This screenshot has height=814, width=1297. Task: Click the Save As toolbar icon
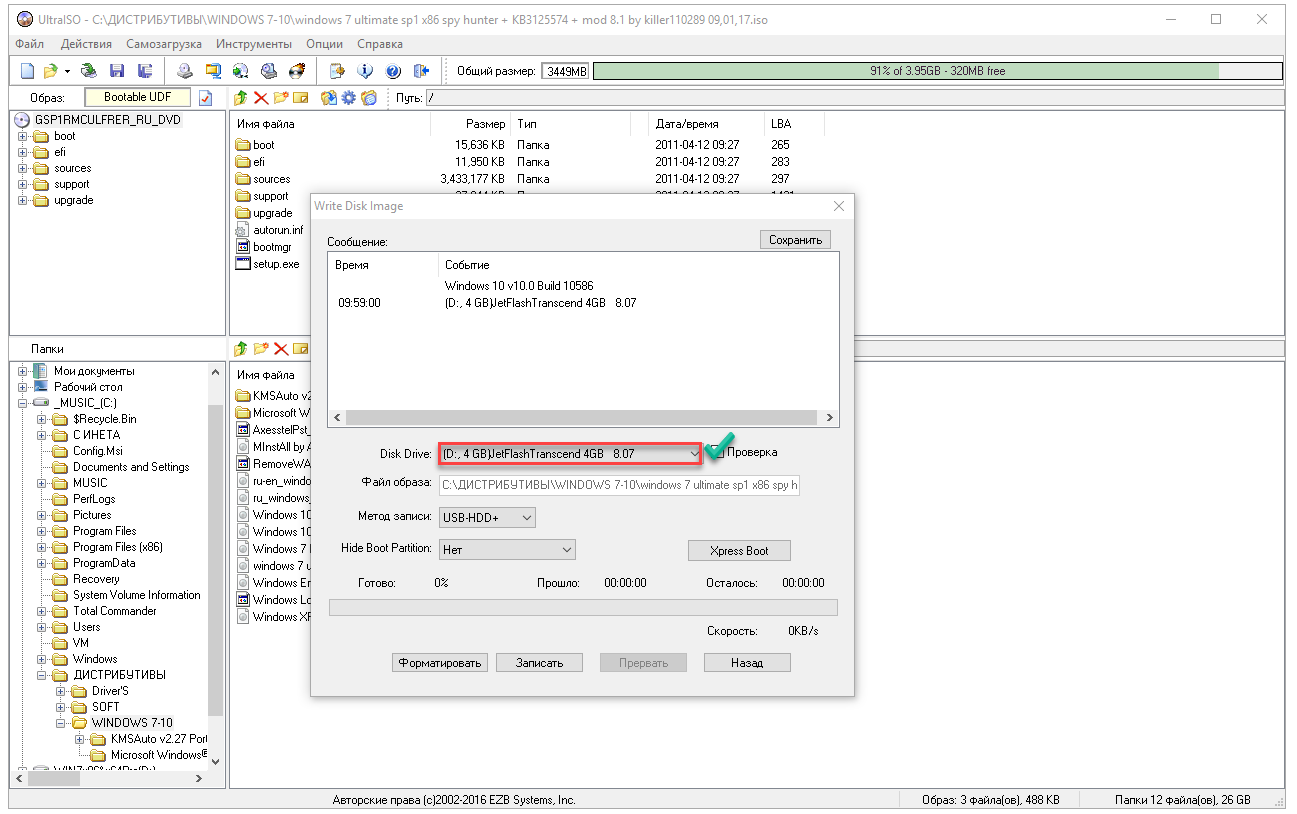click(145, 71)
